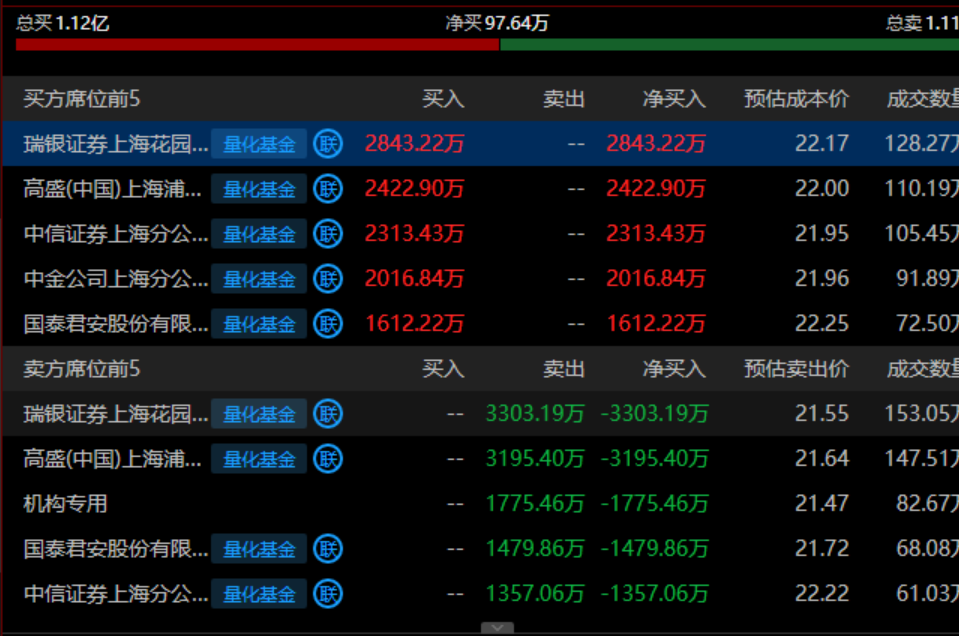Sort seller table by 净买入 column

click(x=674, y=369)
